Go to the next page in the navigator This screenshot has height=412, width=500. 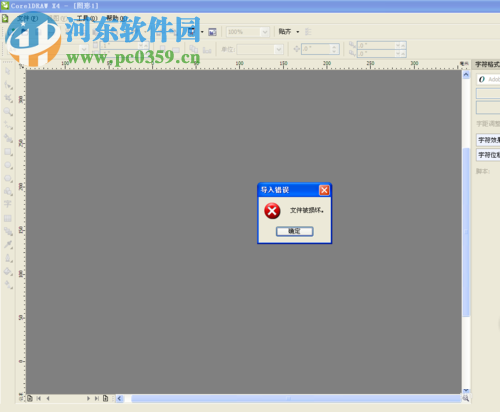click(x=88, y=398)
